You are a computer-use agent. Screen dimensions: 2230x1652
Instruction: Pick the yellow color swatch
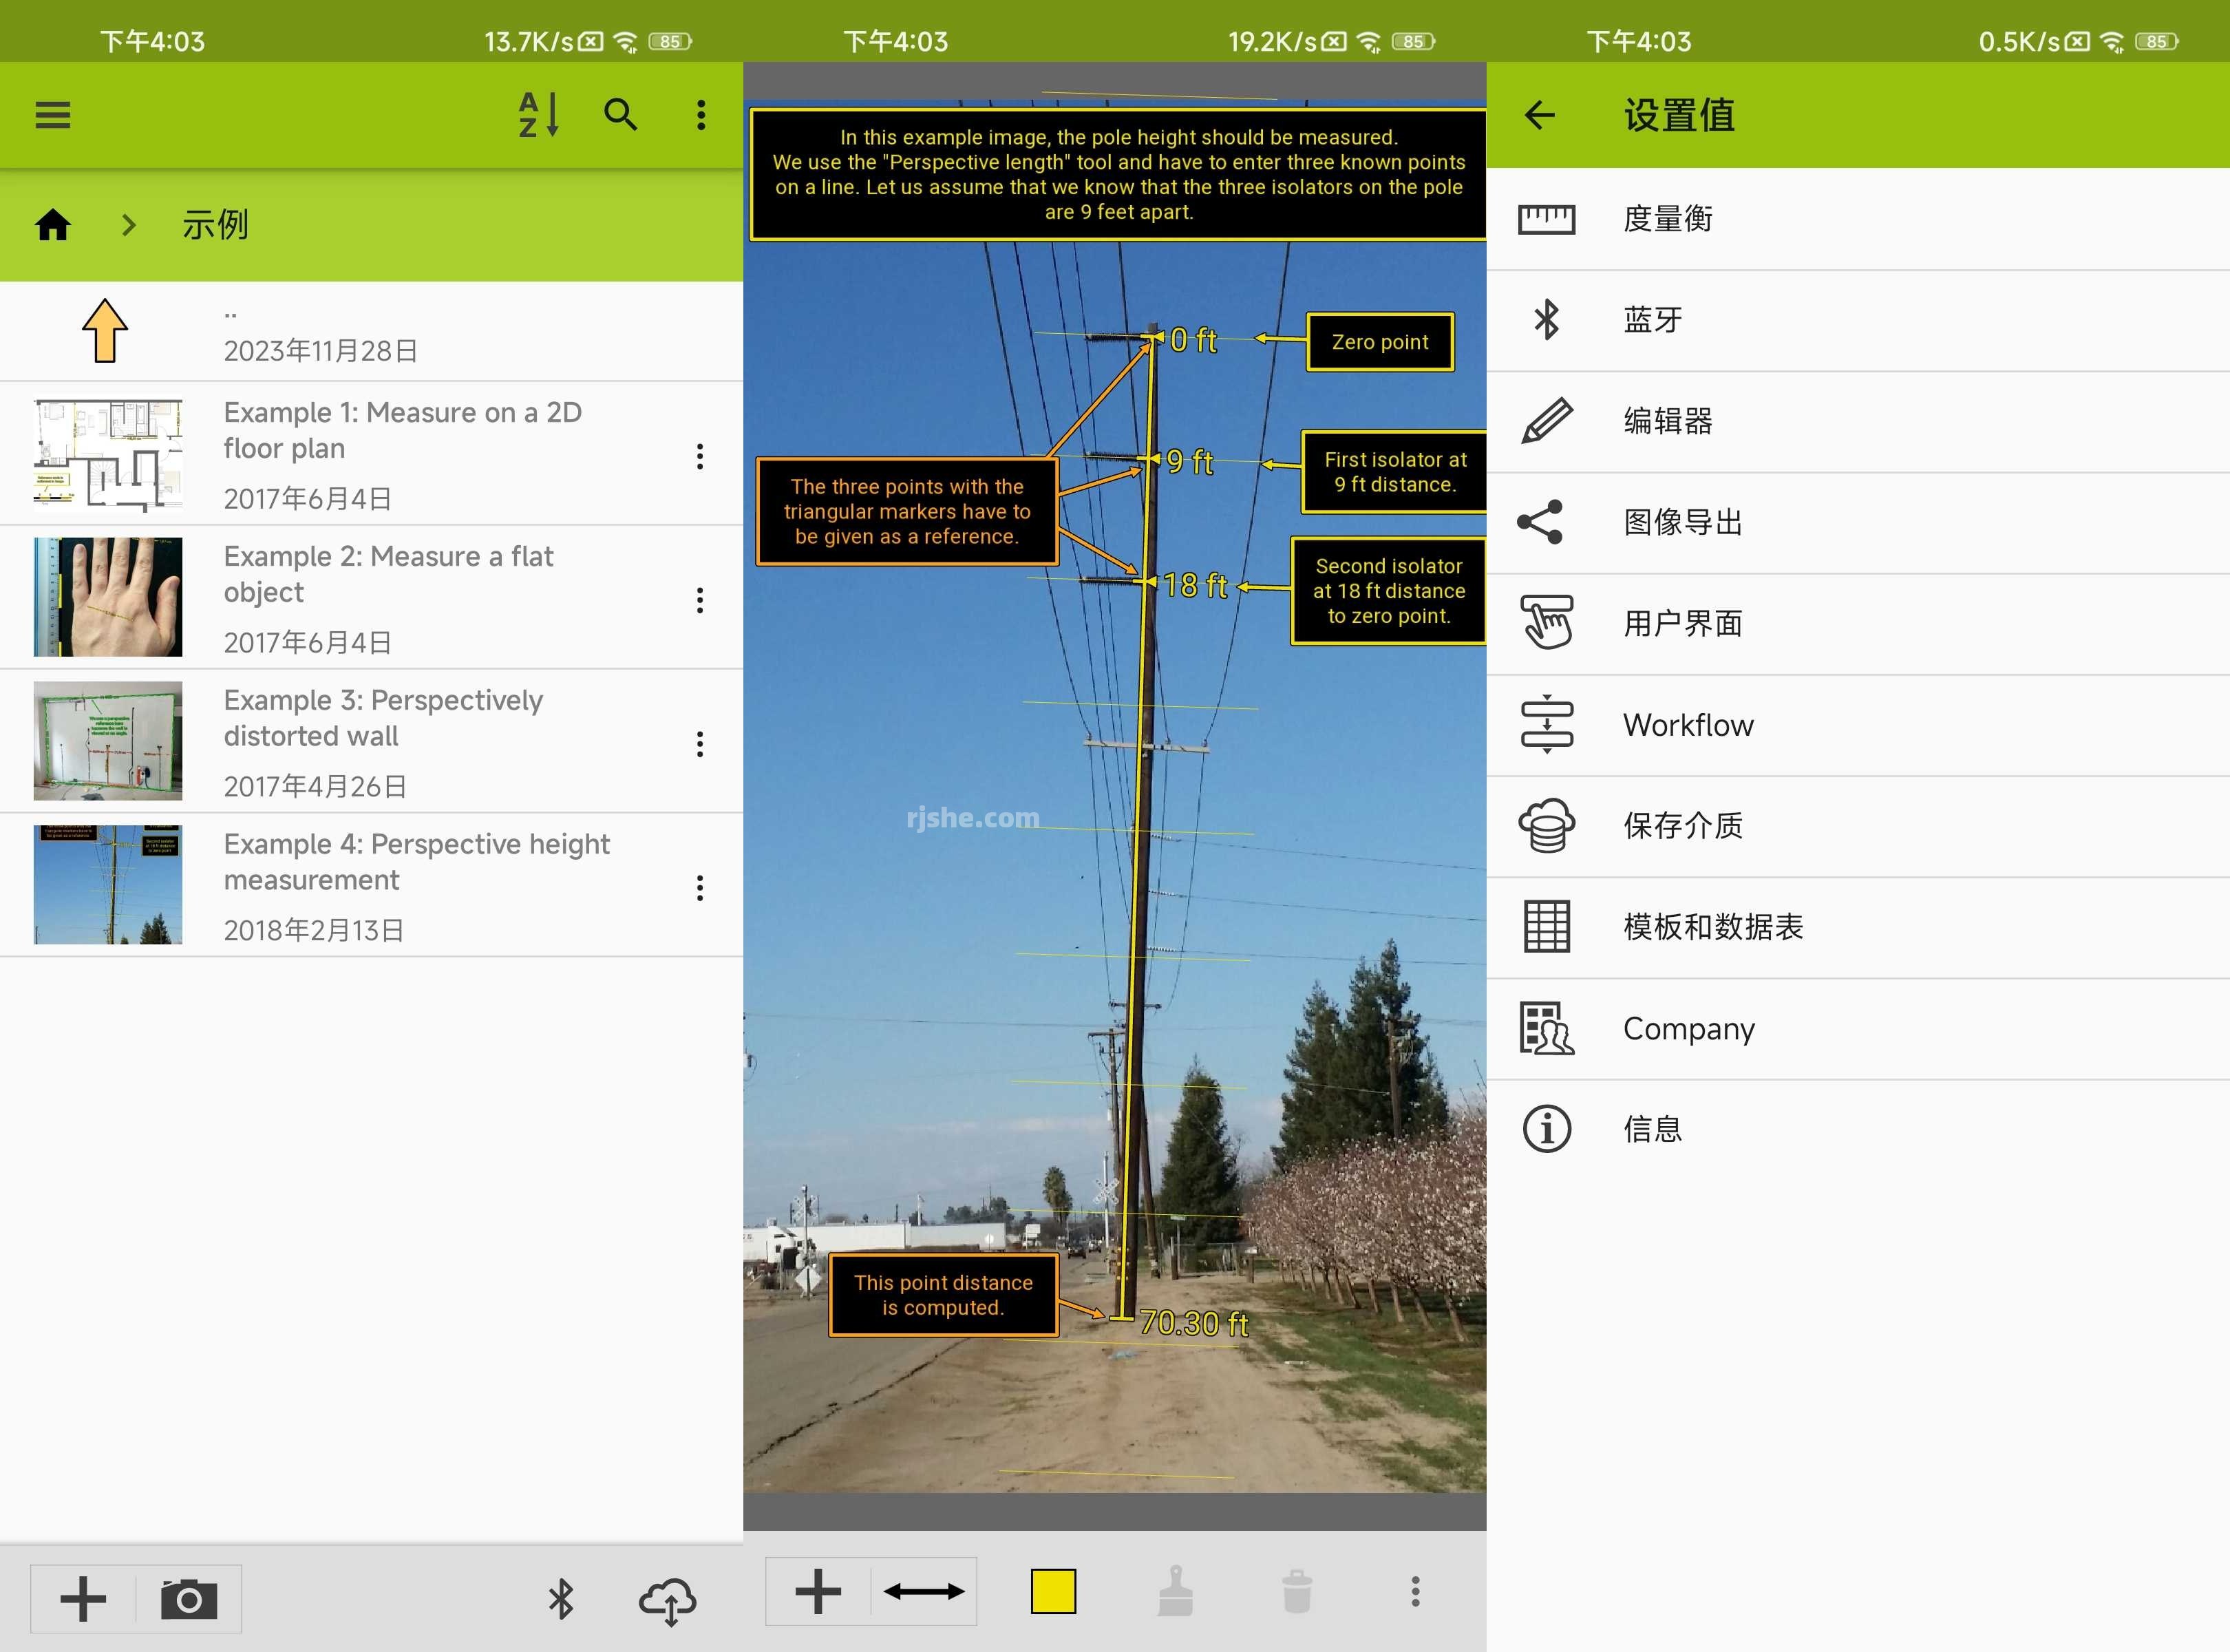pyautogui.click(x=1053, y=1591)
